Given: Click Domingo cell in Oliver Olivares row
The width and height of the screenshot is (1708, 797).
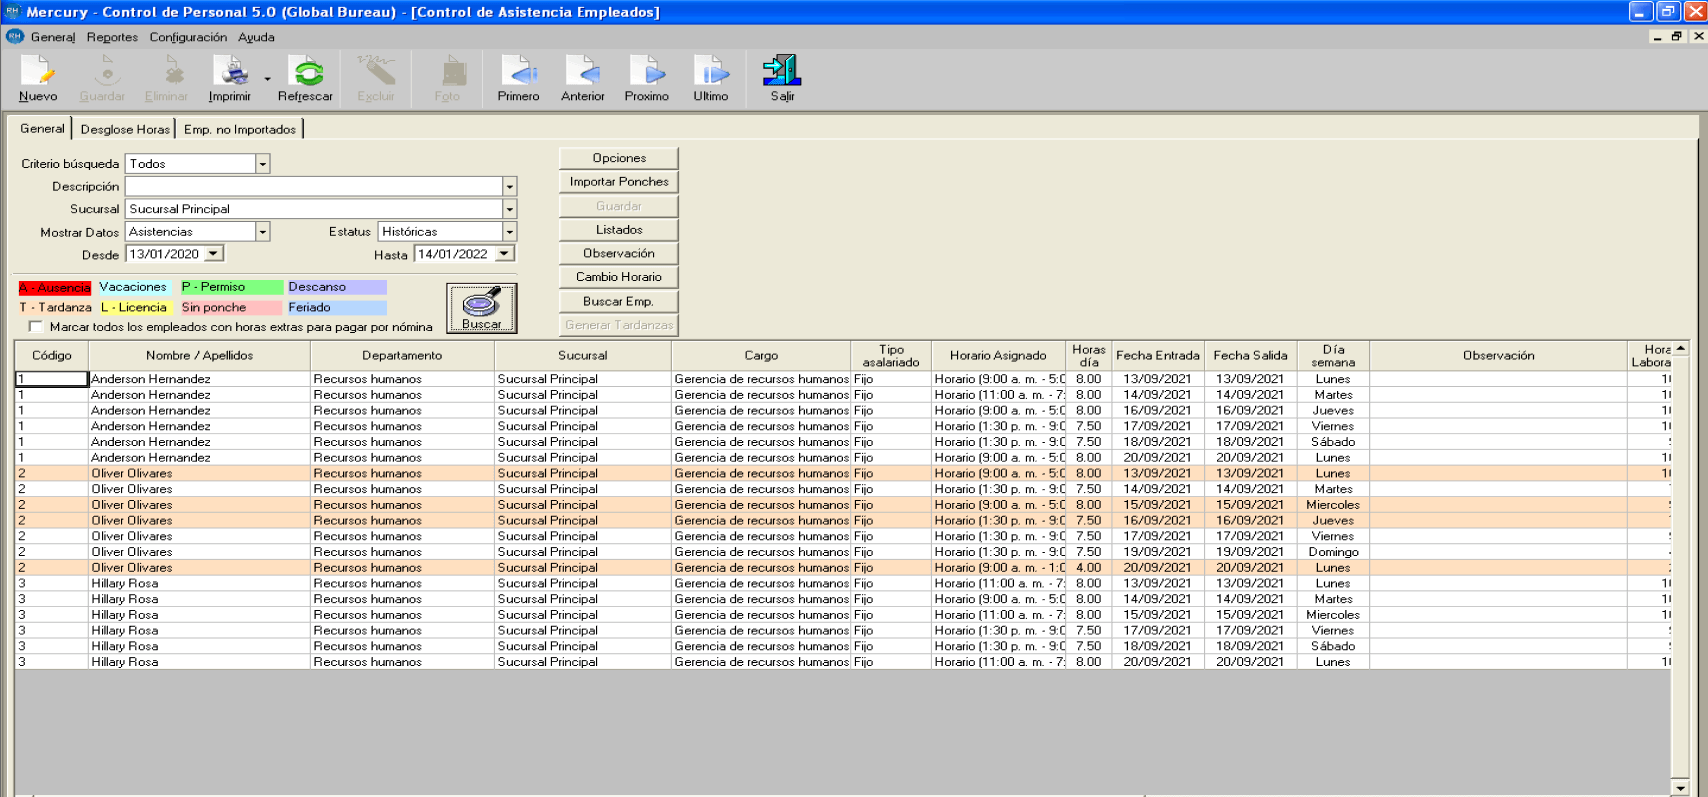Looking at the screenshot, I should pos(1333,552).
